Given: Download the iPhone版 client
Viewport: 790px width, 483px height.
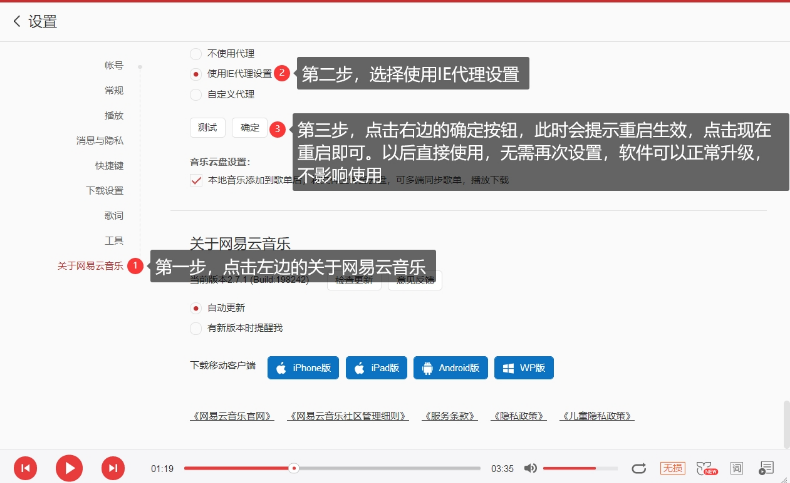Looking at the screenshot, I should tap(303, 368).
